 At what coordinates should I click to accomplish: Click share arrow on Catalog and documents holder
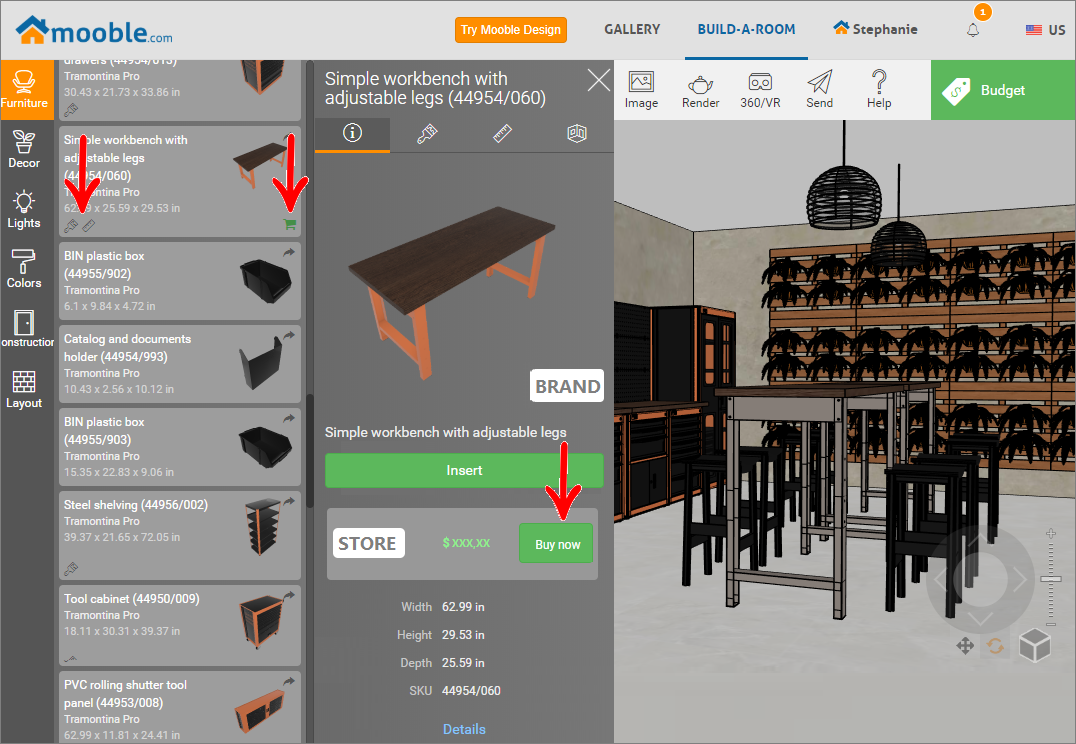[x=289, y=336]
